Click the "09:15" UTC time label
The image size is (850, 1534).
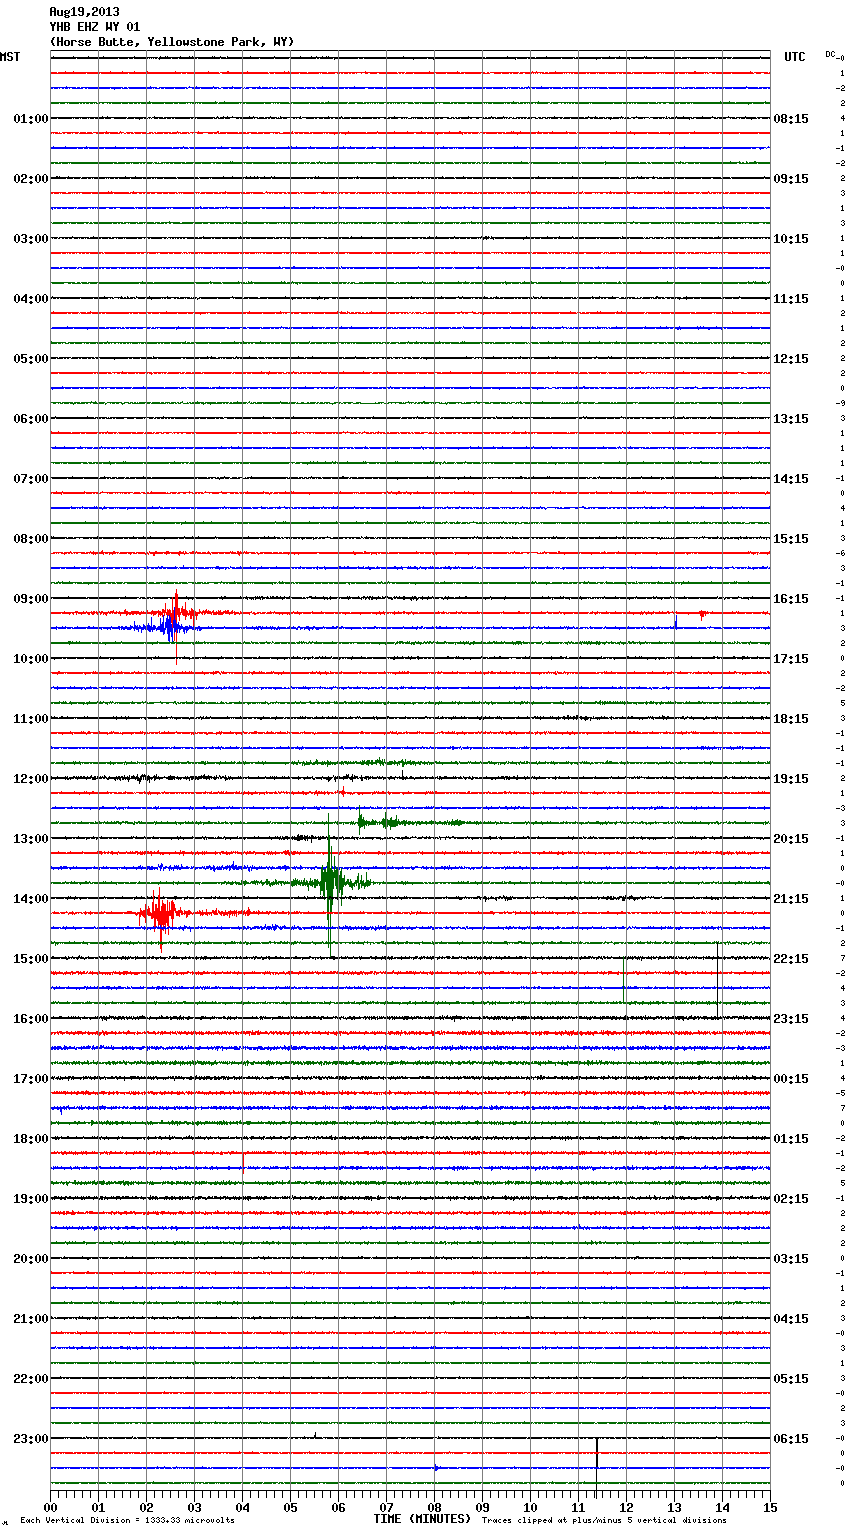click(x=791, y=179)
